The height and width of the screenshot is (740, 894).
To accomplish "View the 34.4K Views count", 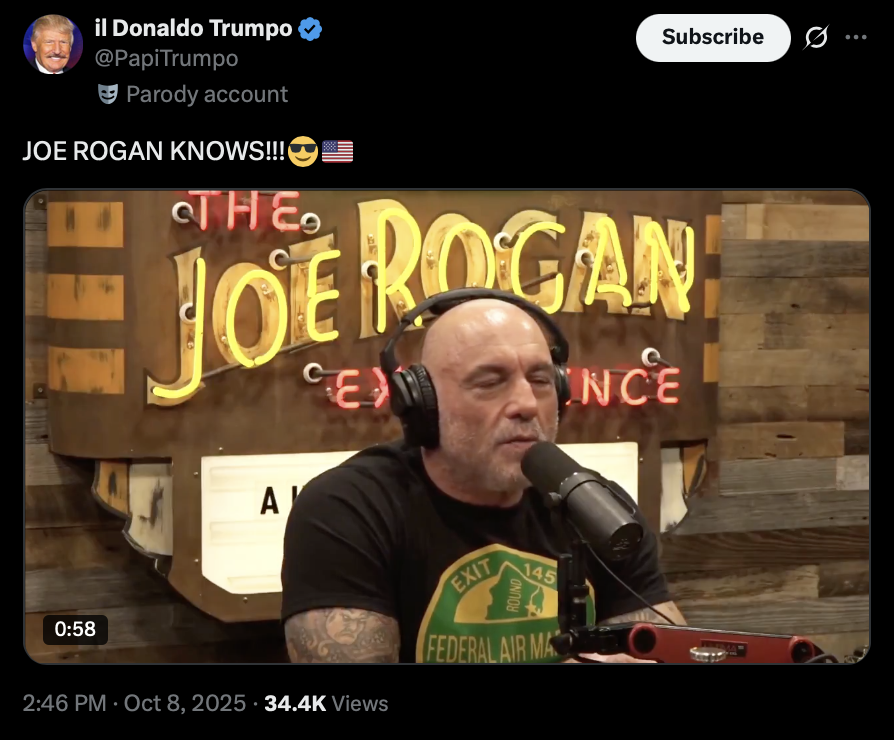I will (x=326, y=703).
